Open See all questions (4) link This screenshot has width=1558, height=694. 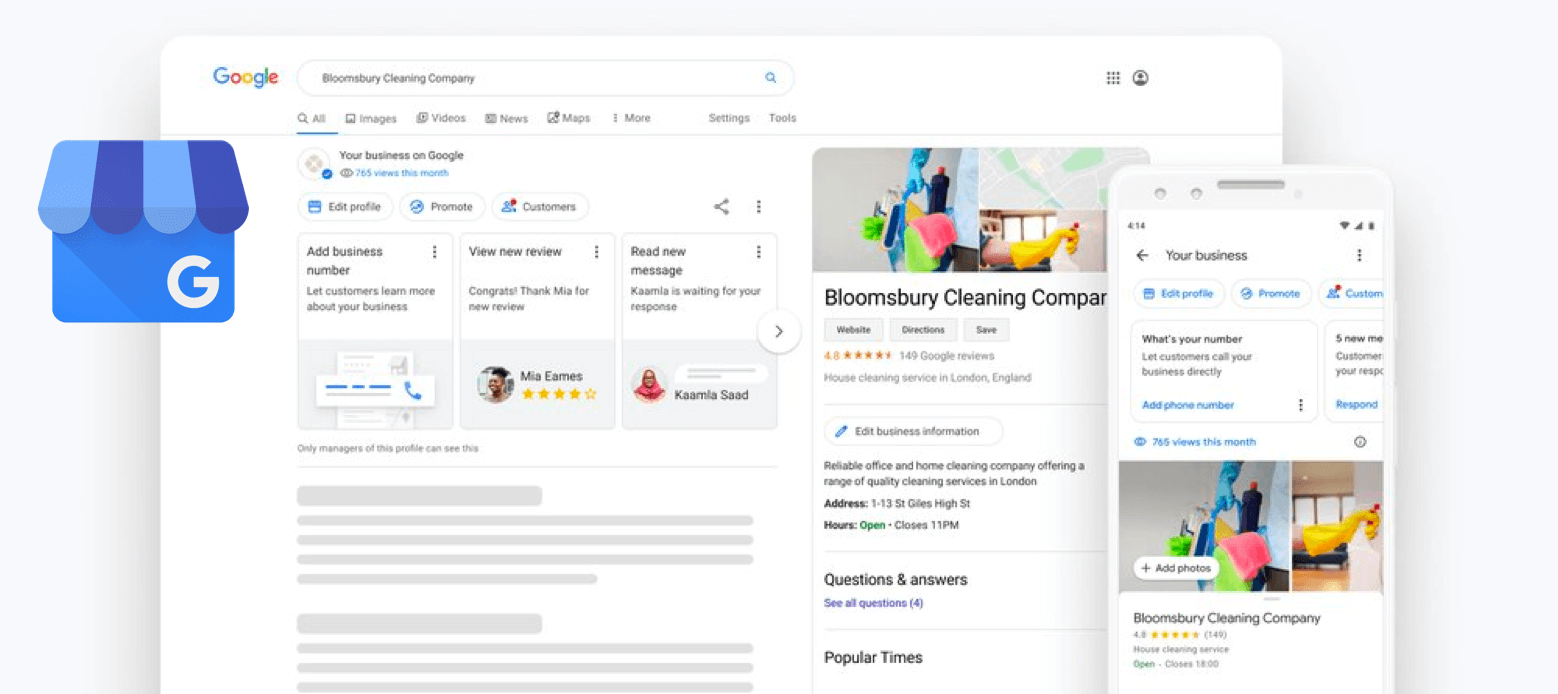(873, 603)
